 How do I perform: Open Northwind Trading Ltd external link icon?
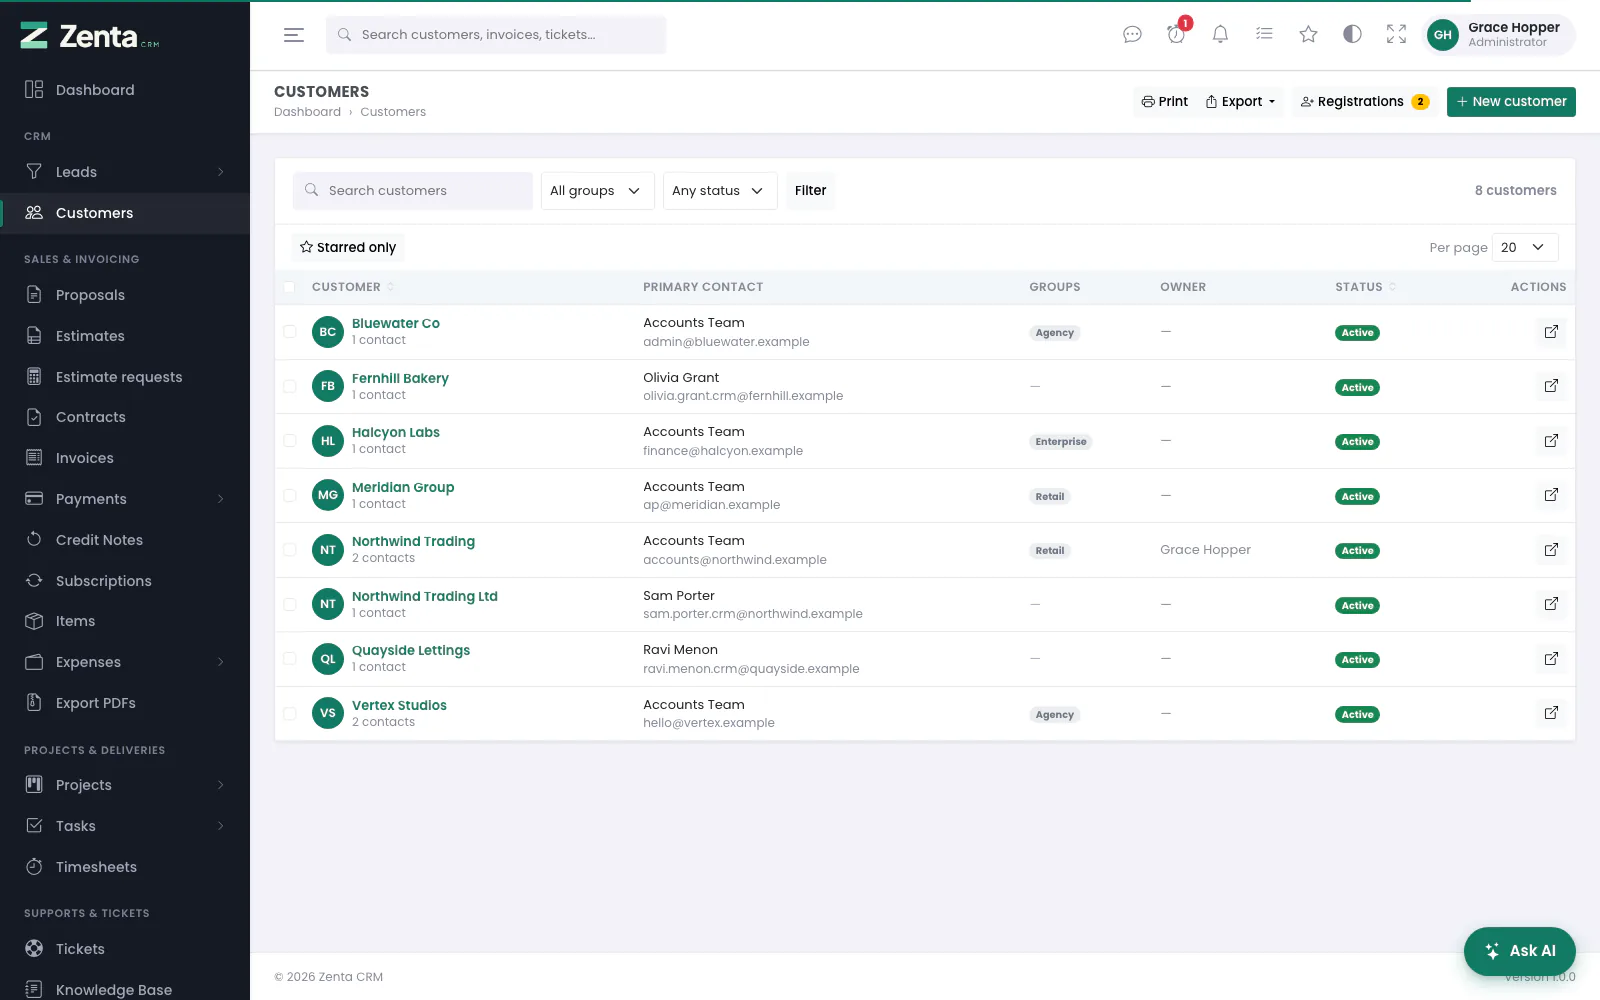[1551, 604]
